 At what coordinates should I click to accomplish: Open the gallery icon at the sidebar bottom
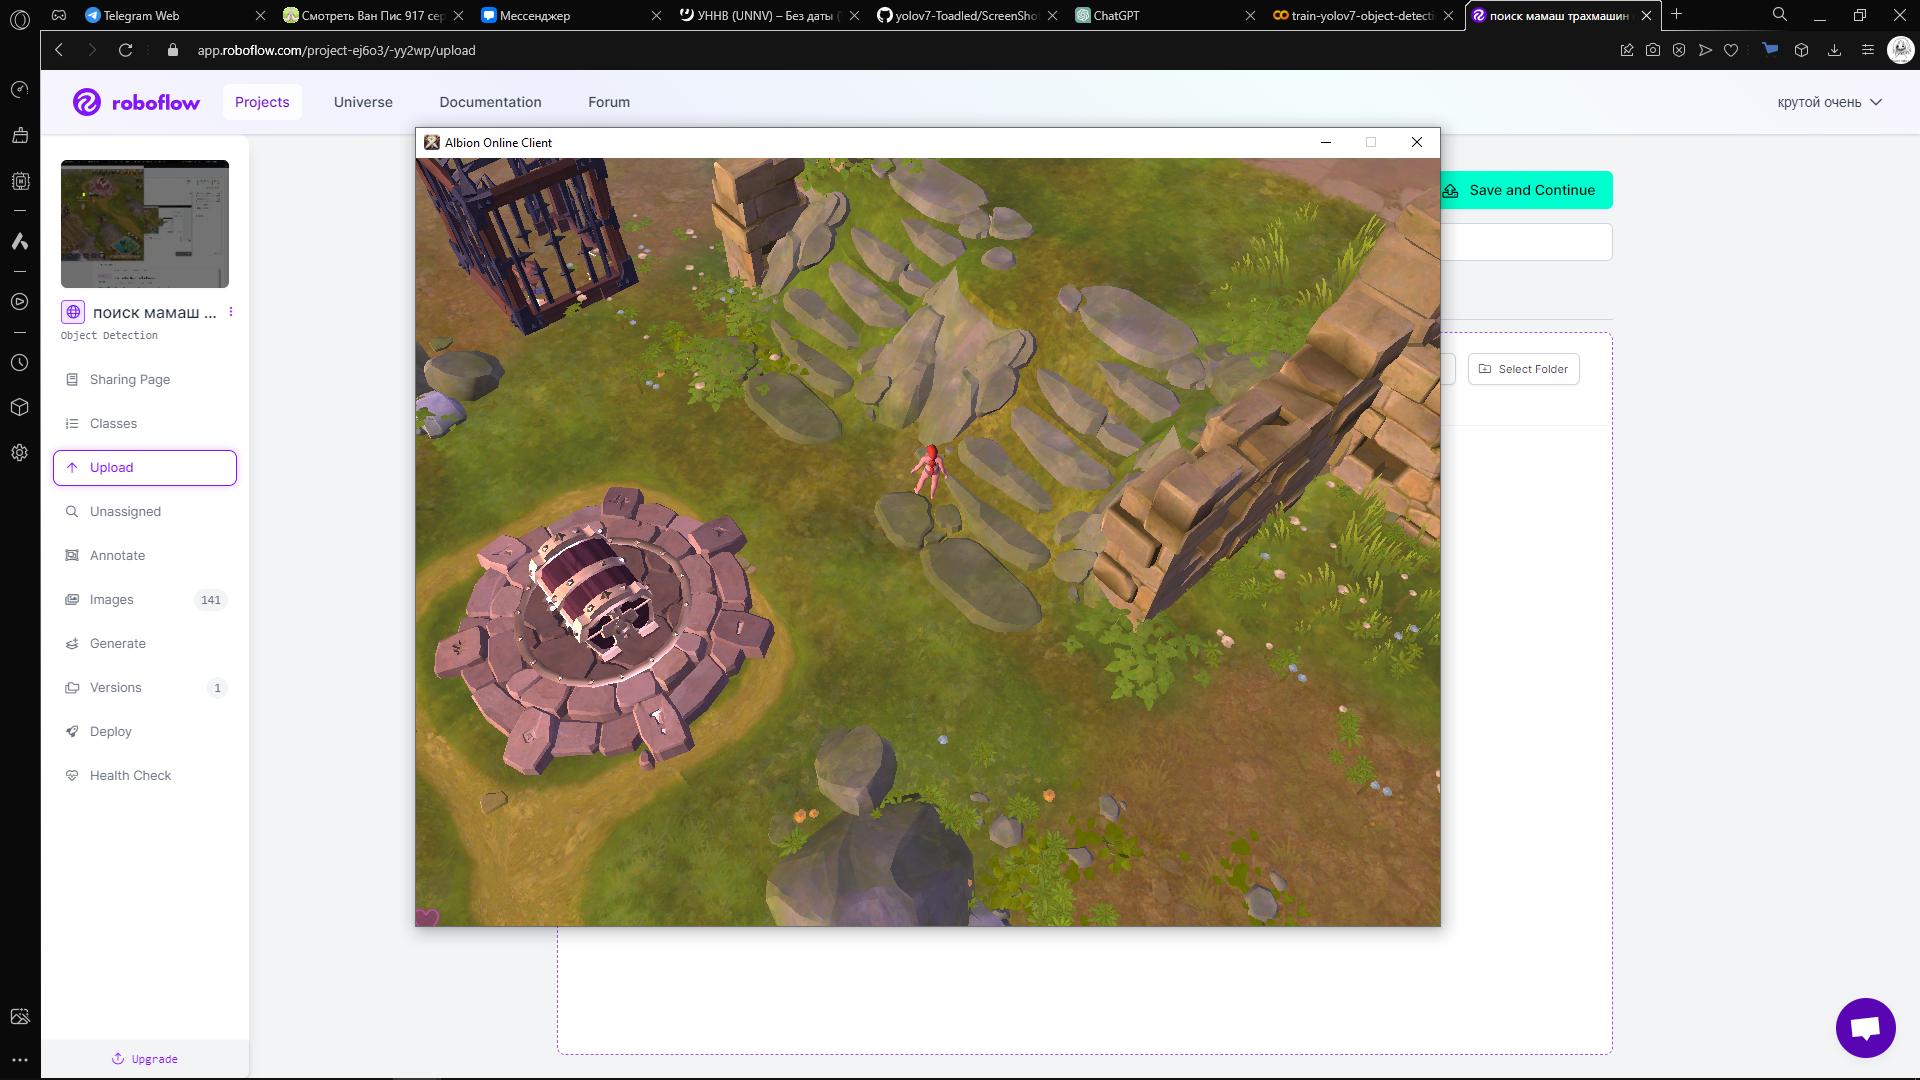click(20, 1016)
